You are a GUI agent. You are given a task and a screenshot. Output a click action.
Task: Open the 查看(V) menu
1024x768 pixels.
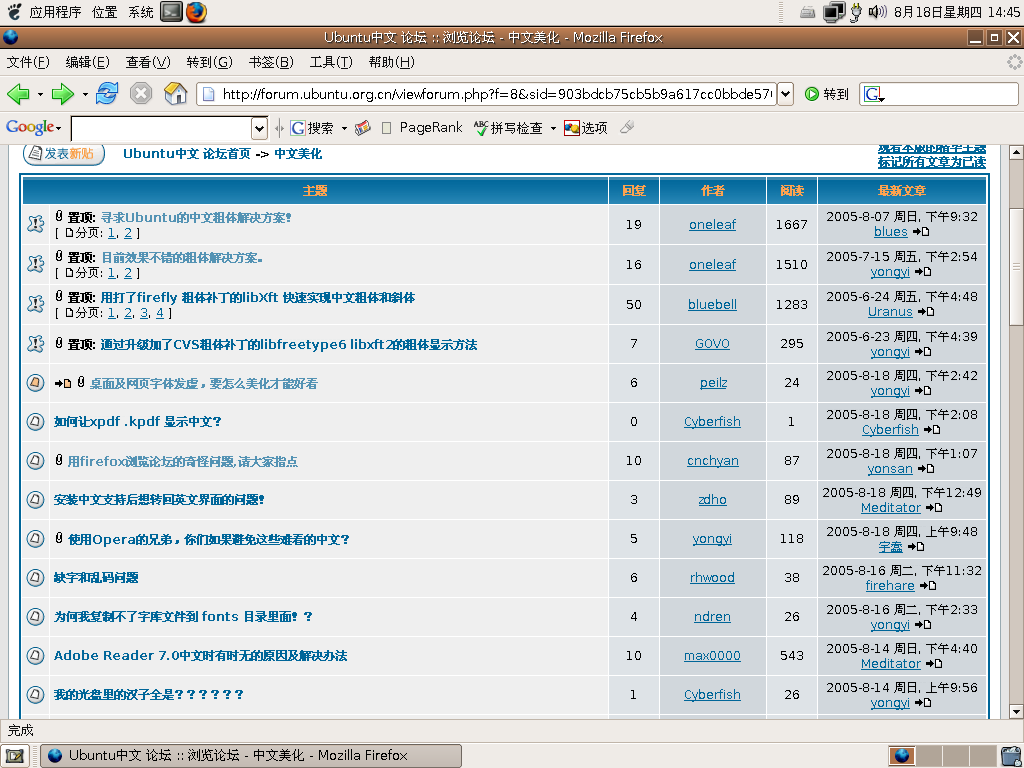pos(148,62)
